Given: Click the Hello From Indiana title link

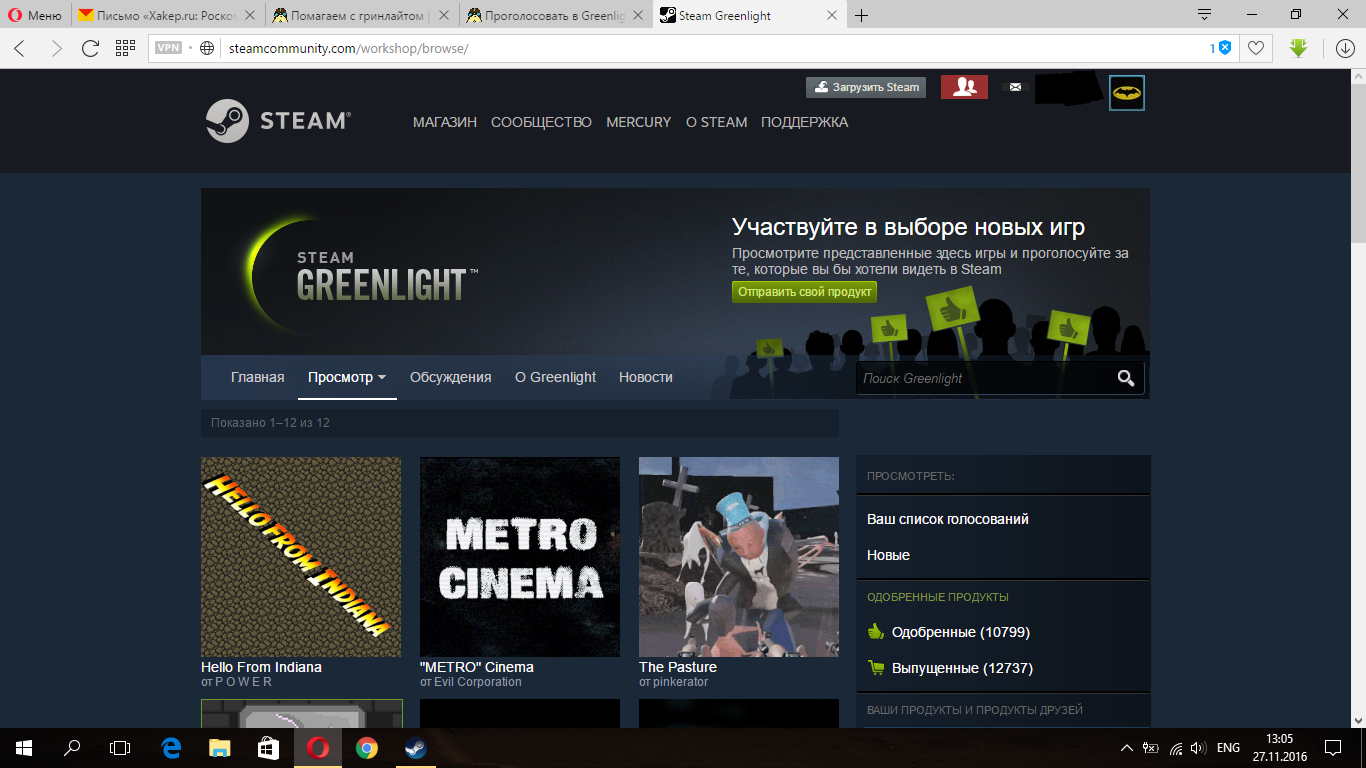Looking at the screenshot, I should click(261, 667).
